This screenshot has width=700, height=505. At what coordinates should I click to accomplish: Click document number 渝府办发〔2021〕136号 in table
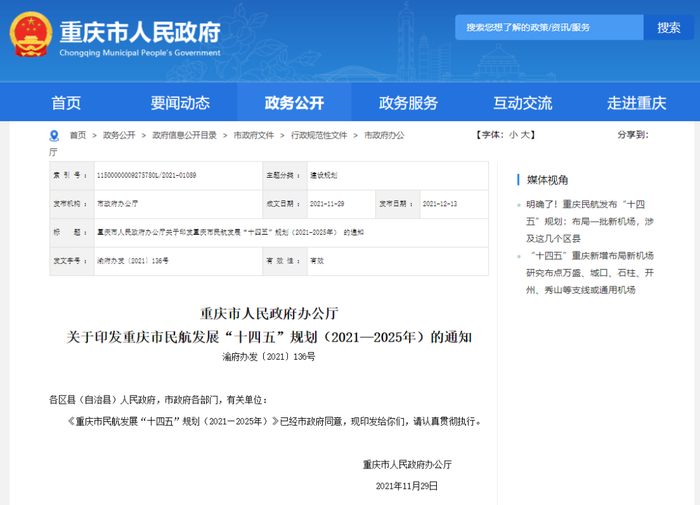tap(133, 261)
